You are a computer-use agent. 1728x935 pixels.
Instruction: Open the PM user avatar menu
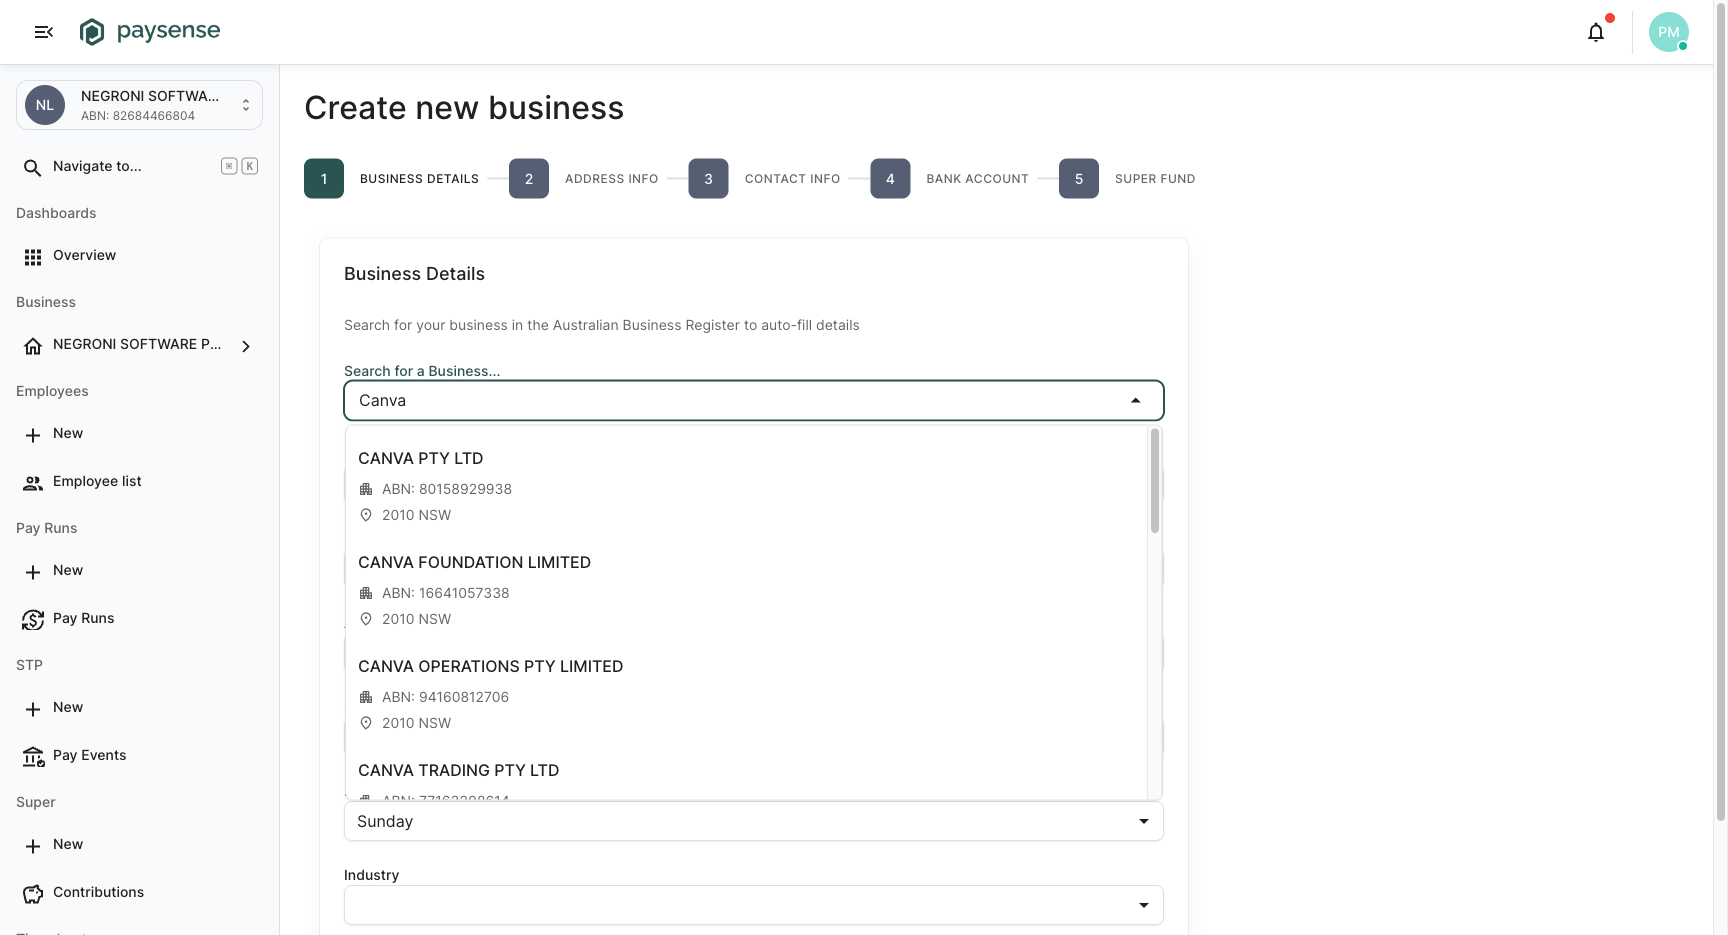point(1668,32)
